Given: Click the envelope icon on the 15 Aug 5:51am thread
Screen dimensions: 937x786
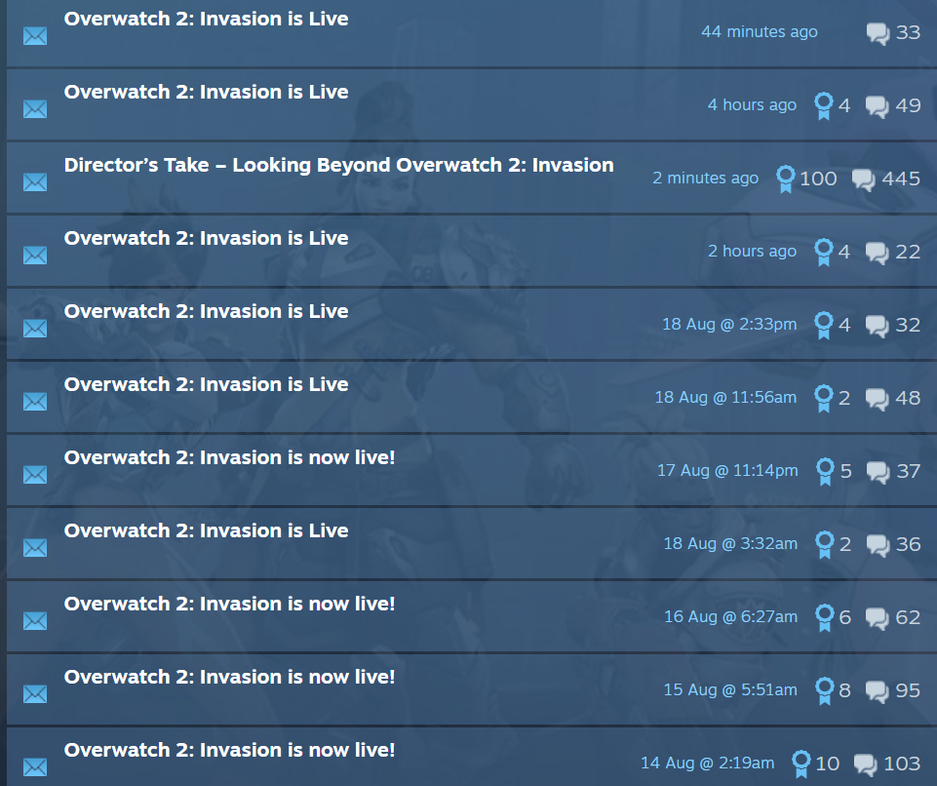Looking at the screenshot, I should pyautogui.click(x=35, y=694).
